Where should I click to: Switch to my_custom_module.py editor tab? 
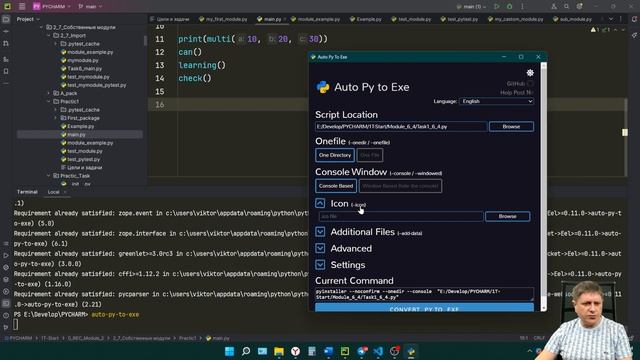[x=515, y=19]
